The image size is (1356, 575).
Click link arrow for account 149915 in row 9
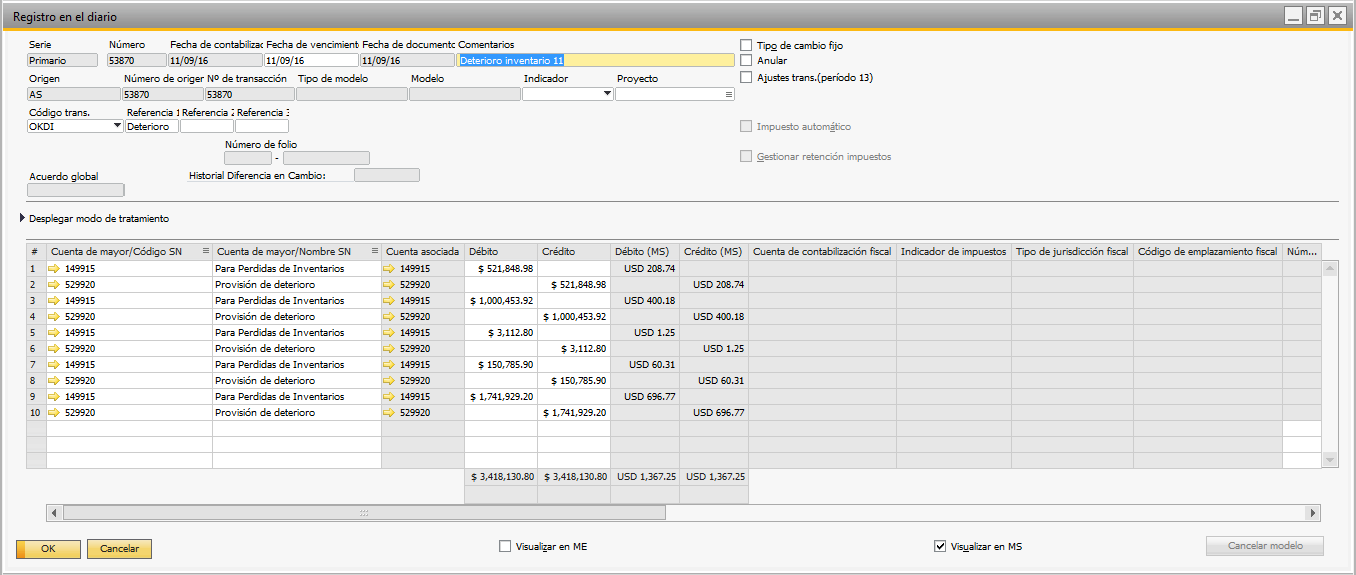click(54, 397)
